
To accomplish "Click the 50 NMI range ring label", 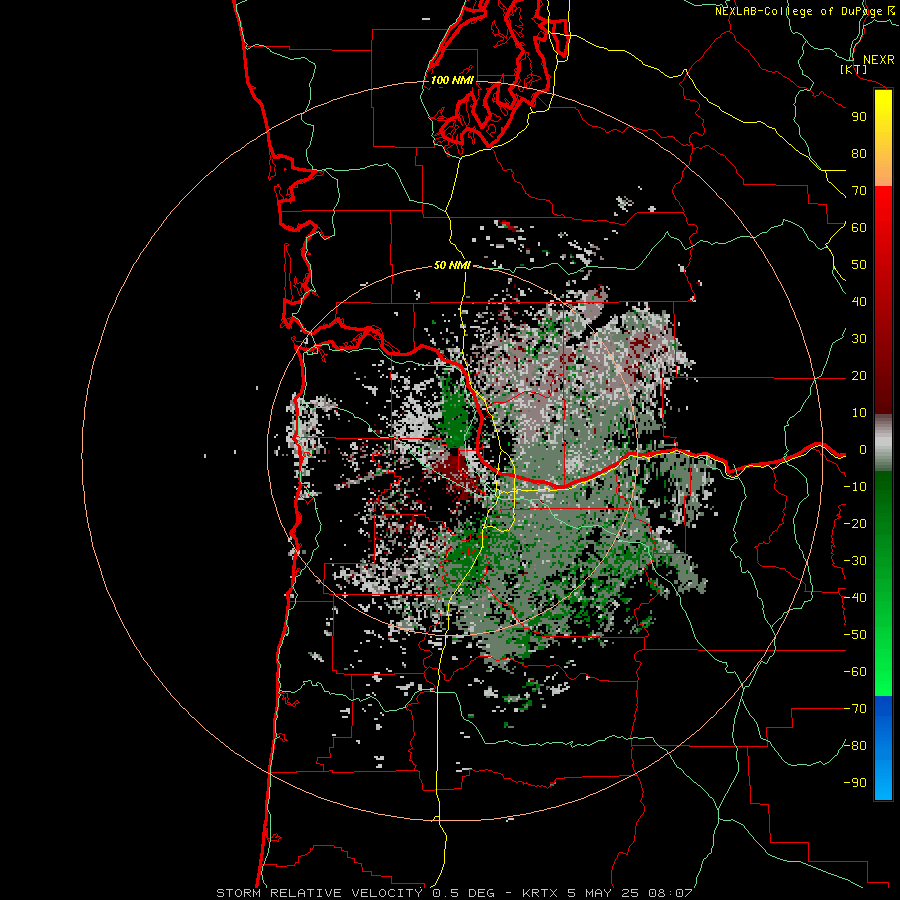I will pyautogui.click(x=452, y=265).
